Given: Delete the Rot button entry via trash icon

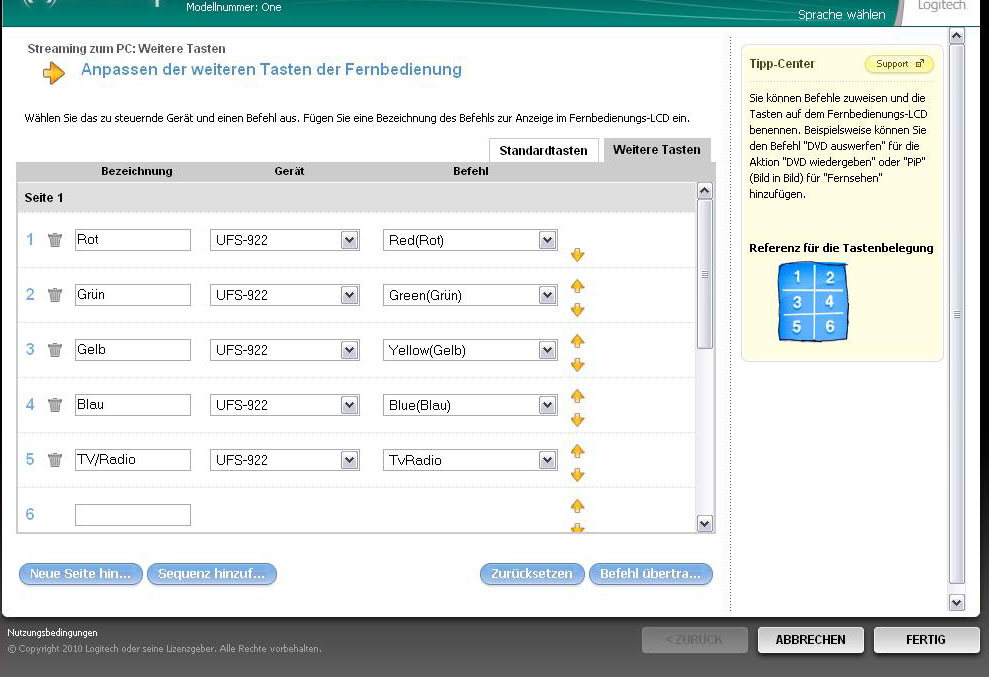Looking at the screenshot, I should (x=55, y=240).
